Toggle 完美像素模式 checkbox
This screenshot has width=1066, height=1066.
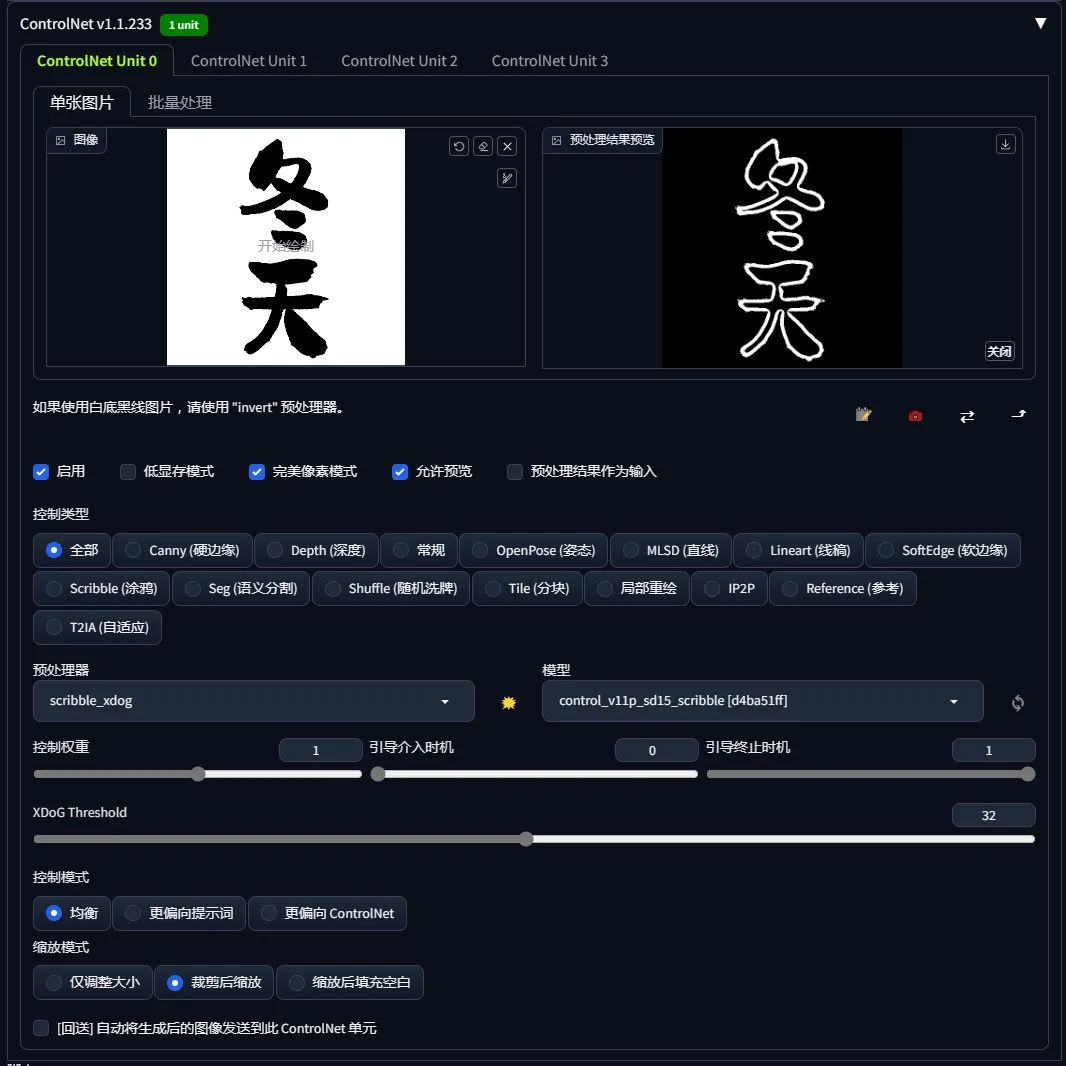click(x=256, y=472)
